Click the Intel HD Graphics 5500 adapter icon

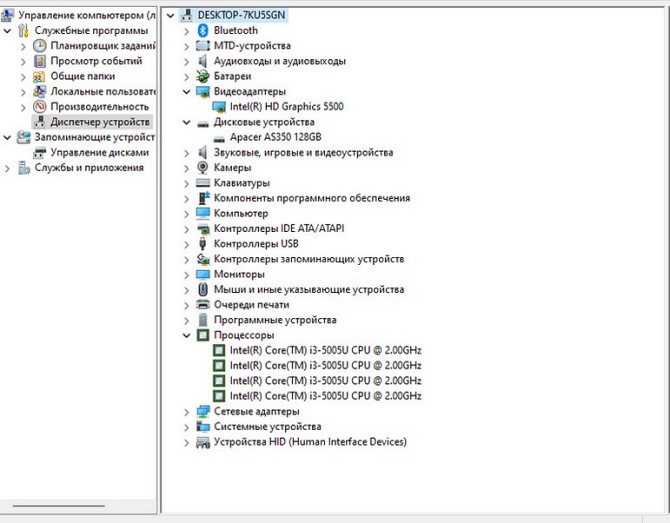(x=219, y=107)
